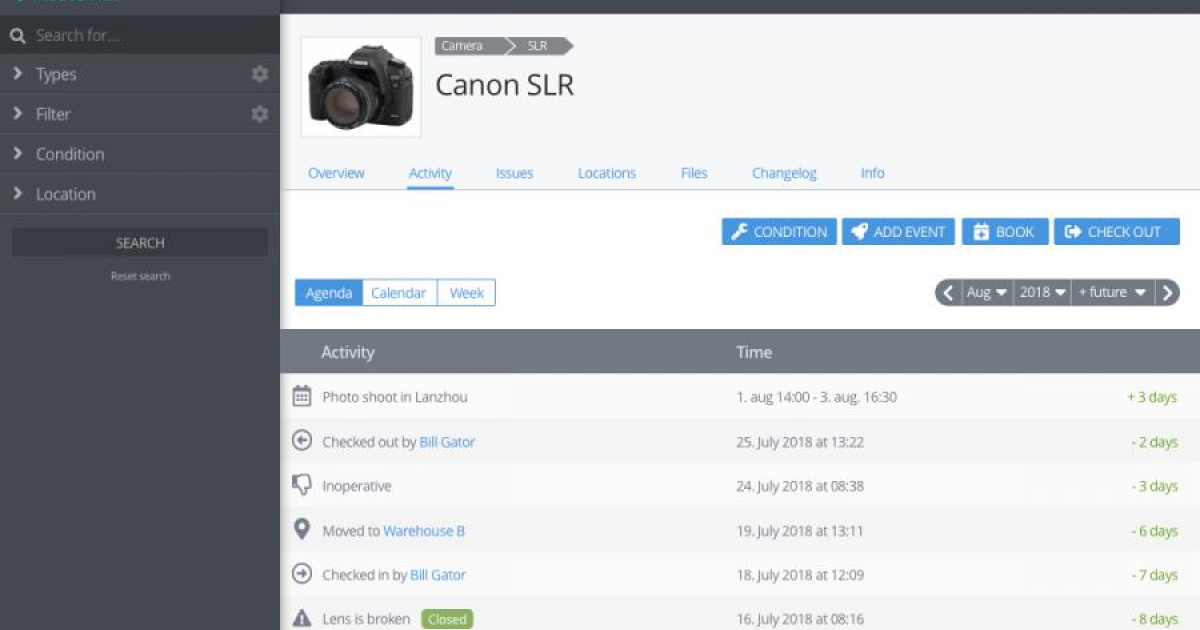Switch to the Changelog tab

tap(783, 173)
